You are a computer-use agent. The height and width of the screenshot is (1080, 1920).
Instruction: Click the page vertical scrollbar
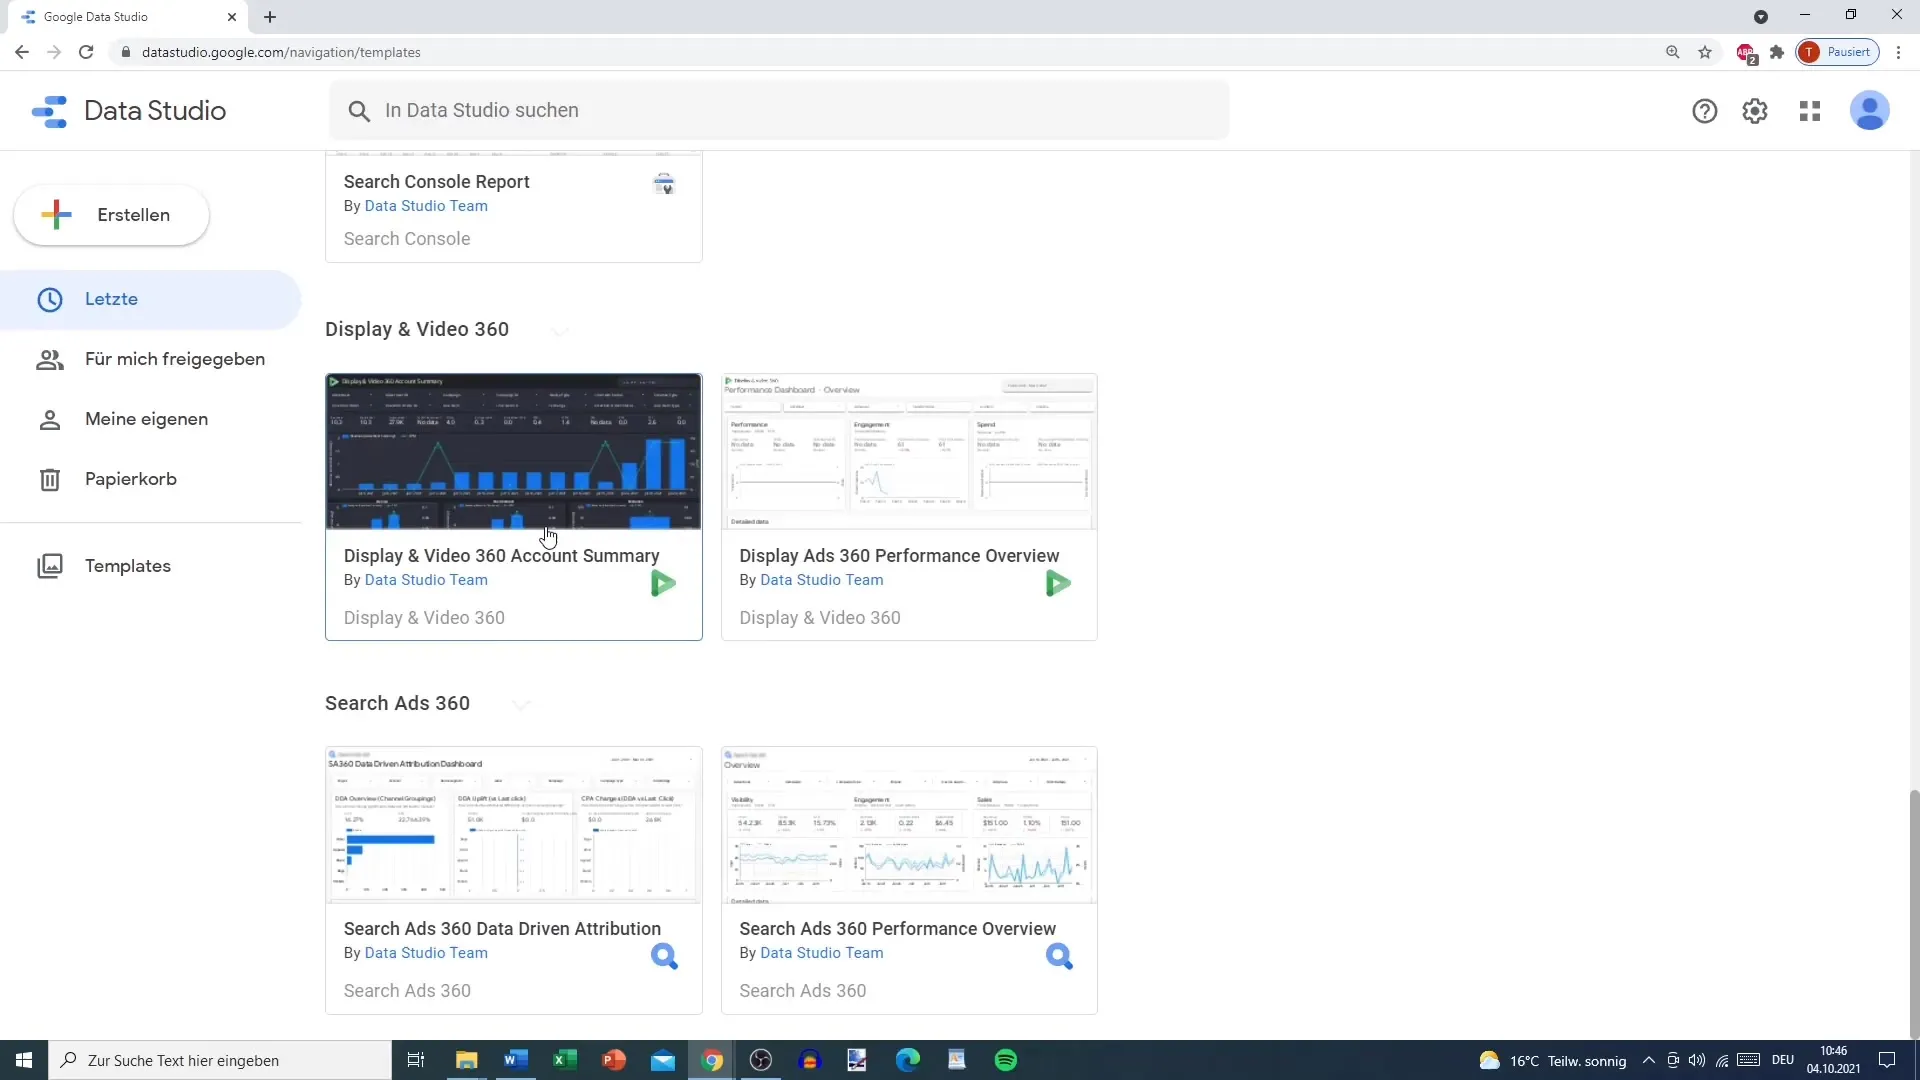tap(1913, 913)
